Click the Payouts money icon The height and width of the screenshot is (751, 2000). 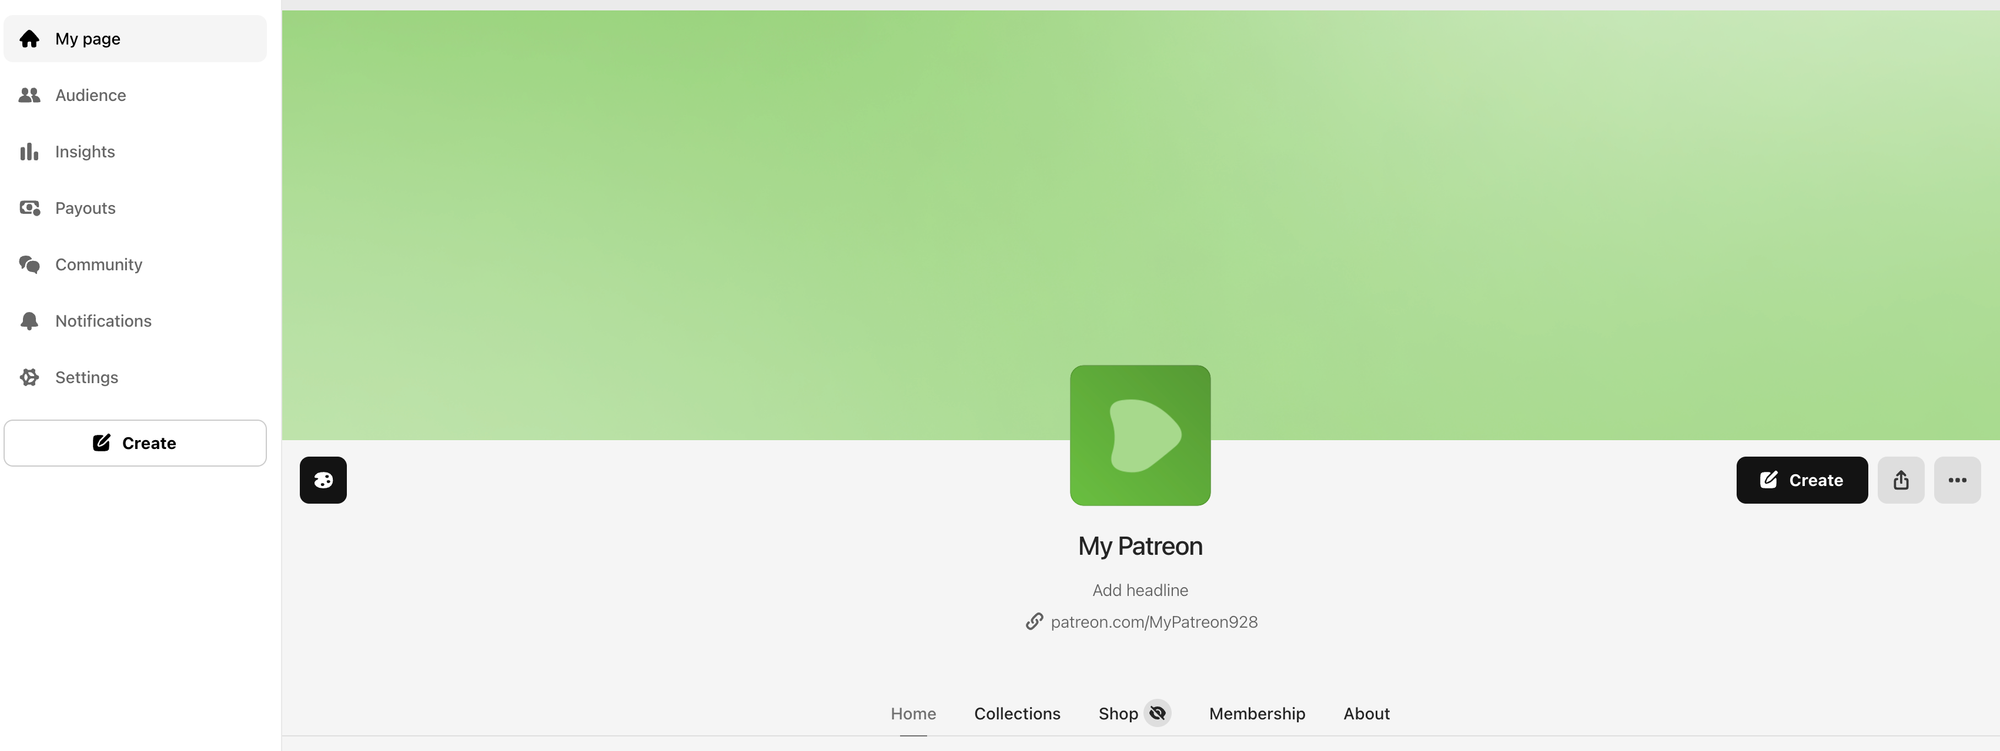point(29,208)
